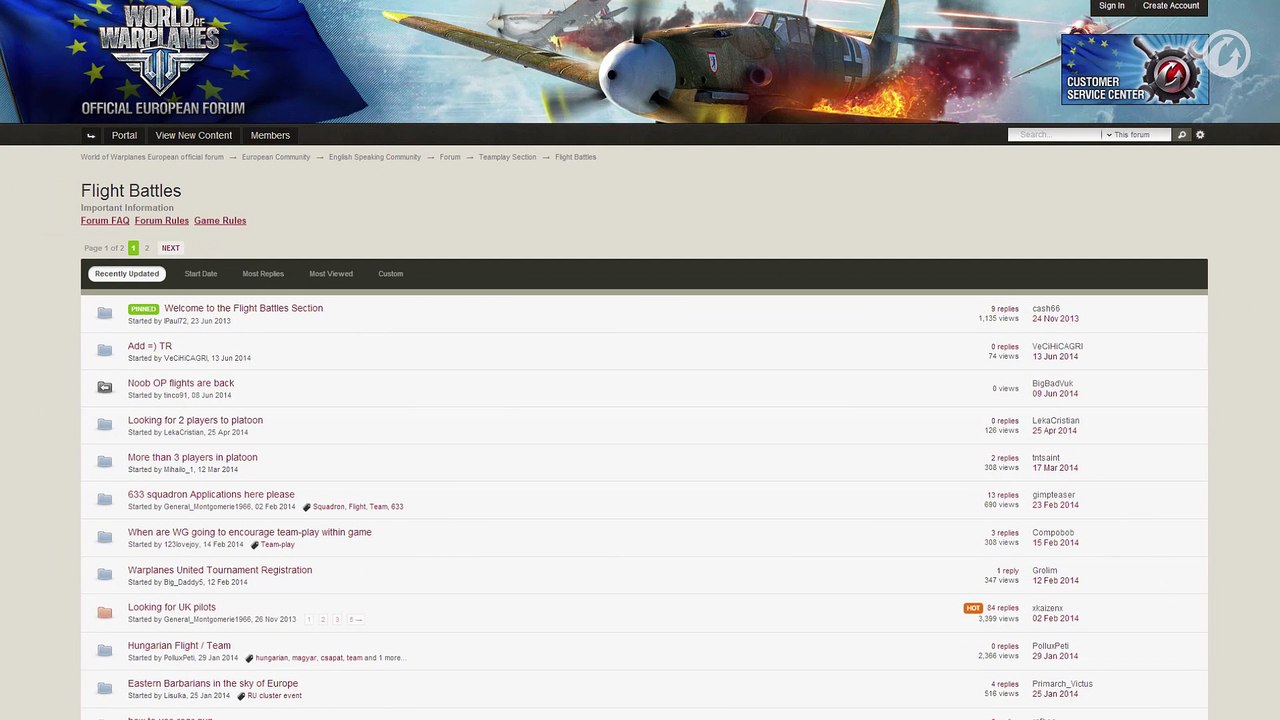Open last poster Primarch_Victus profile
Screen dimensions: 1280x720
pos(1062,684)
